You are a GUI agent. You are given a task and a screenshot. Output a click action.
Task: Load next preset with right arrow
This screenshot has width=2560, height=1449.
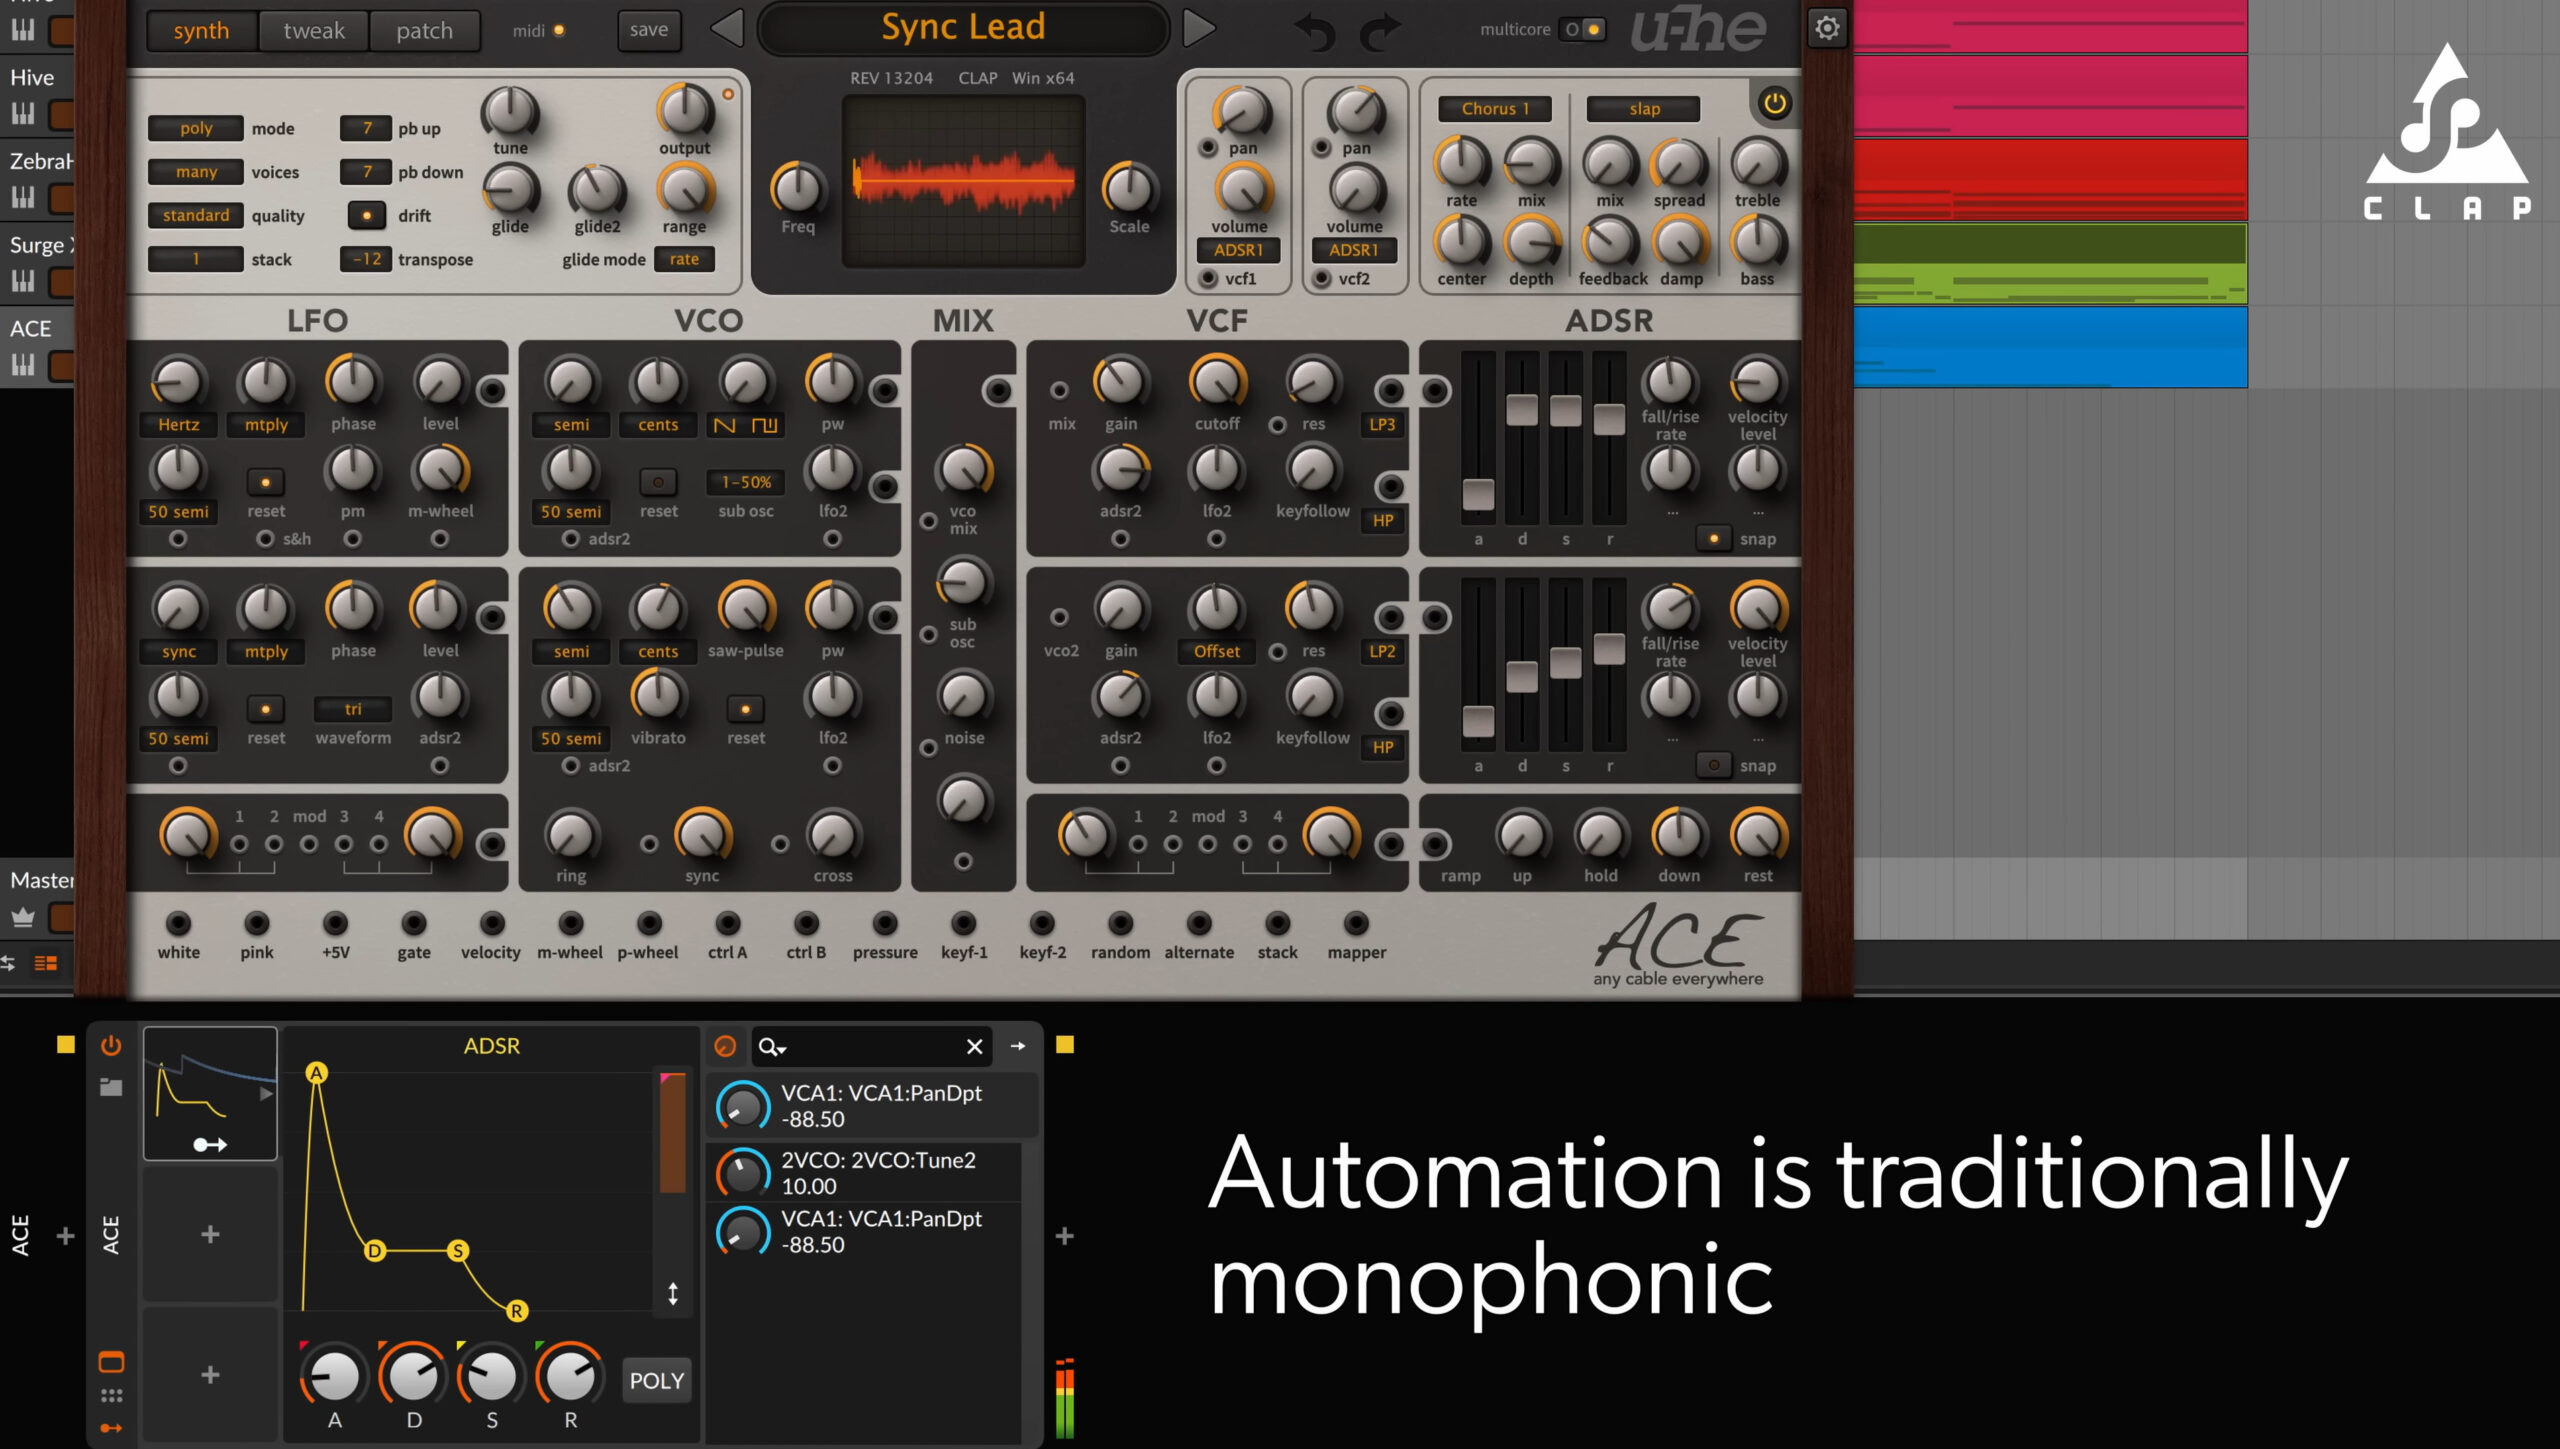pos(1198,28)
